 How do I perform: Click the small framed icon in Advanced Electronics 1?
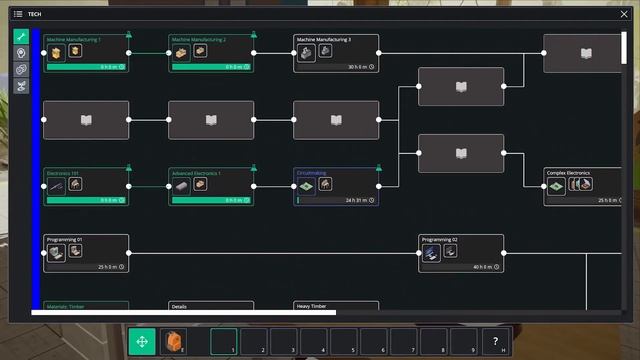coord(200,184)
